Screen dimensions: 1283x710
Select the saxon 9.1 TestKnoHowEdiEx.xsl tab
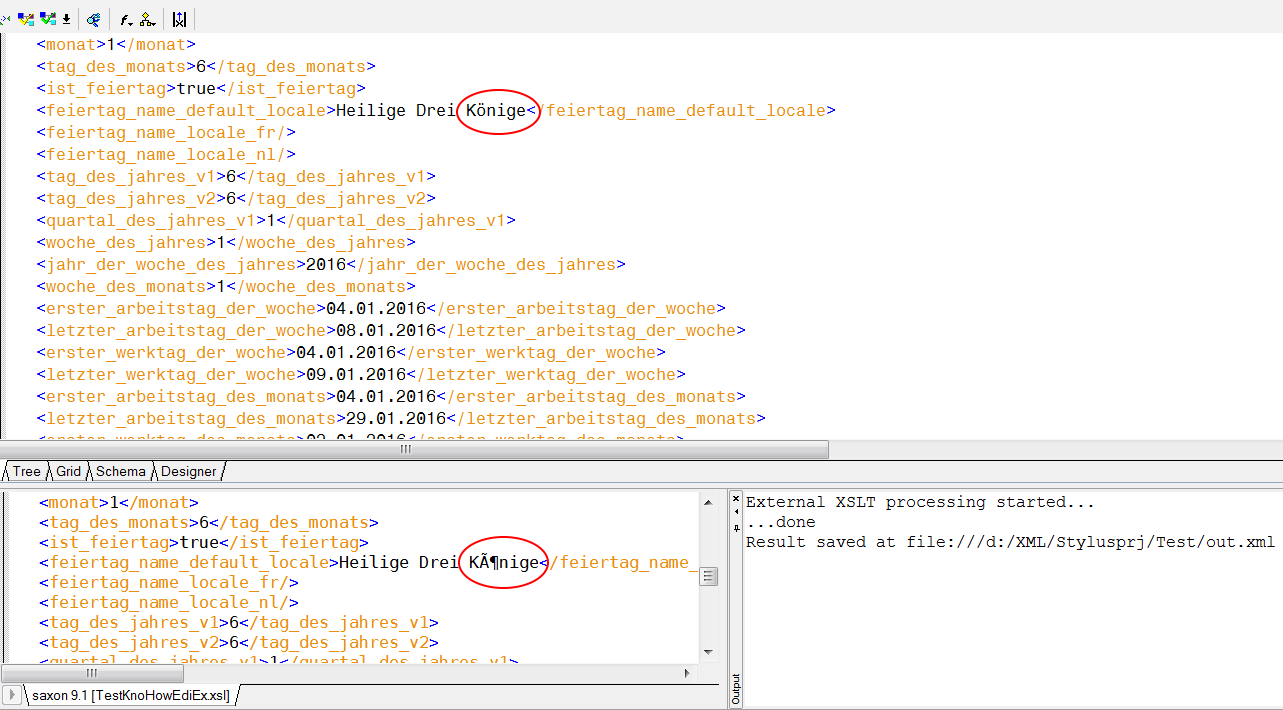130,695
